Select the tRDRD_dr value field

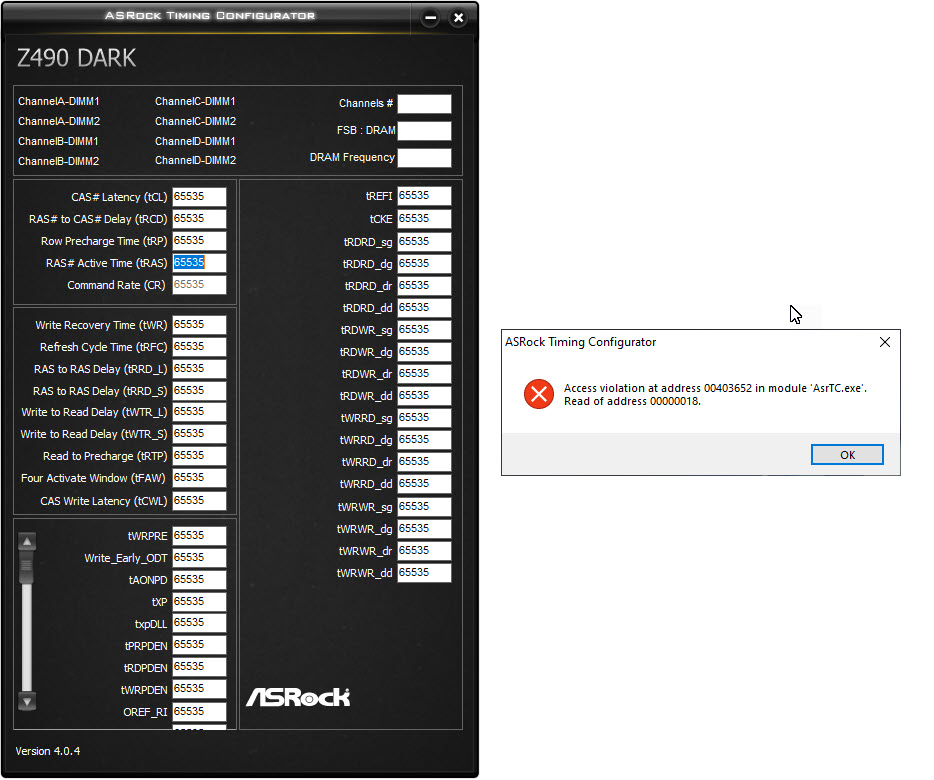pyautogui.click(x=424, y=285)
